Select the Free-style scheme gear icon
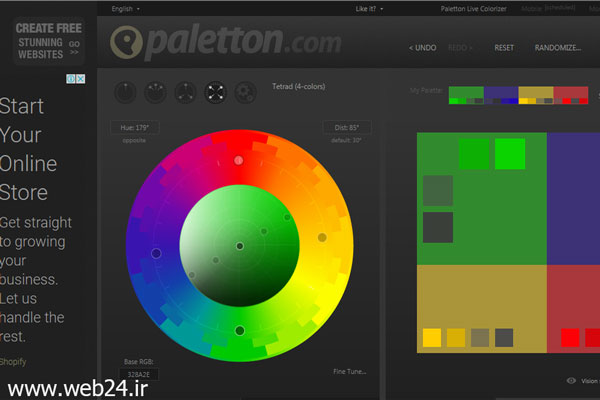Image resolution: width=600 pixels, height=400 pixels. click(245, 92)
